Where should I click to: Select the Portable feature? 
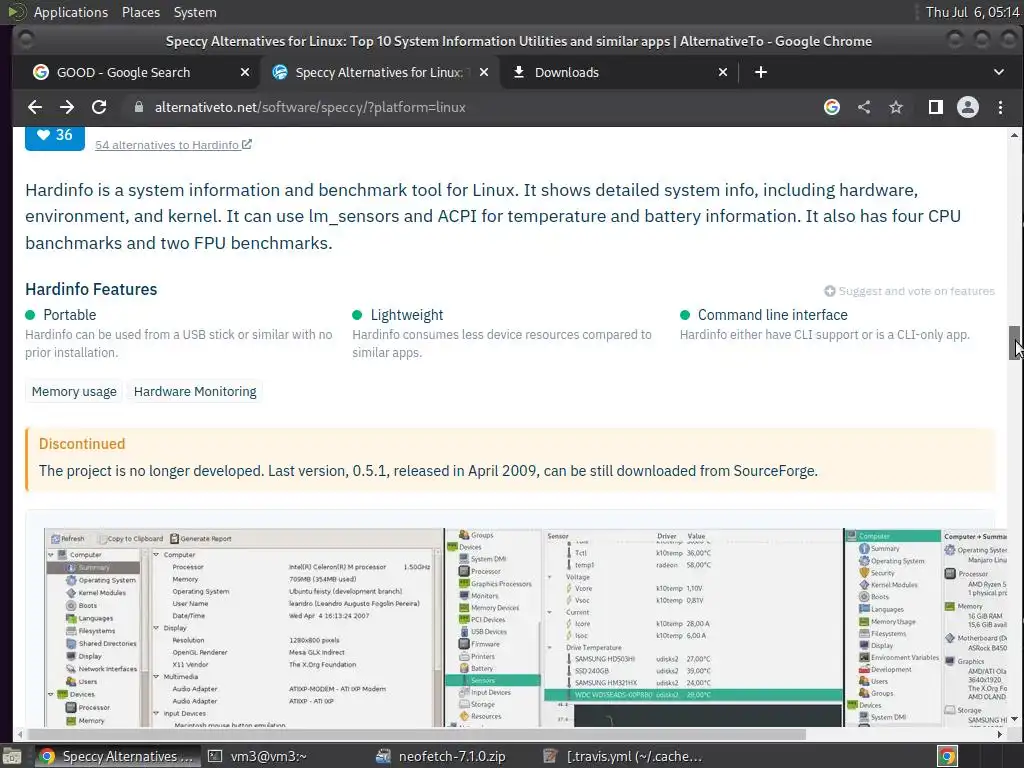click(x=69, y=315)
